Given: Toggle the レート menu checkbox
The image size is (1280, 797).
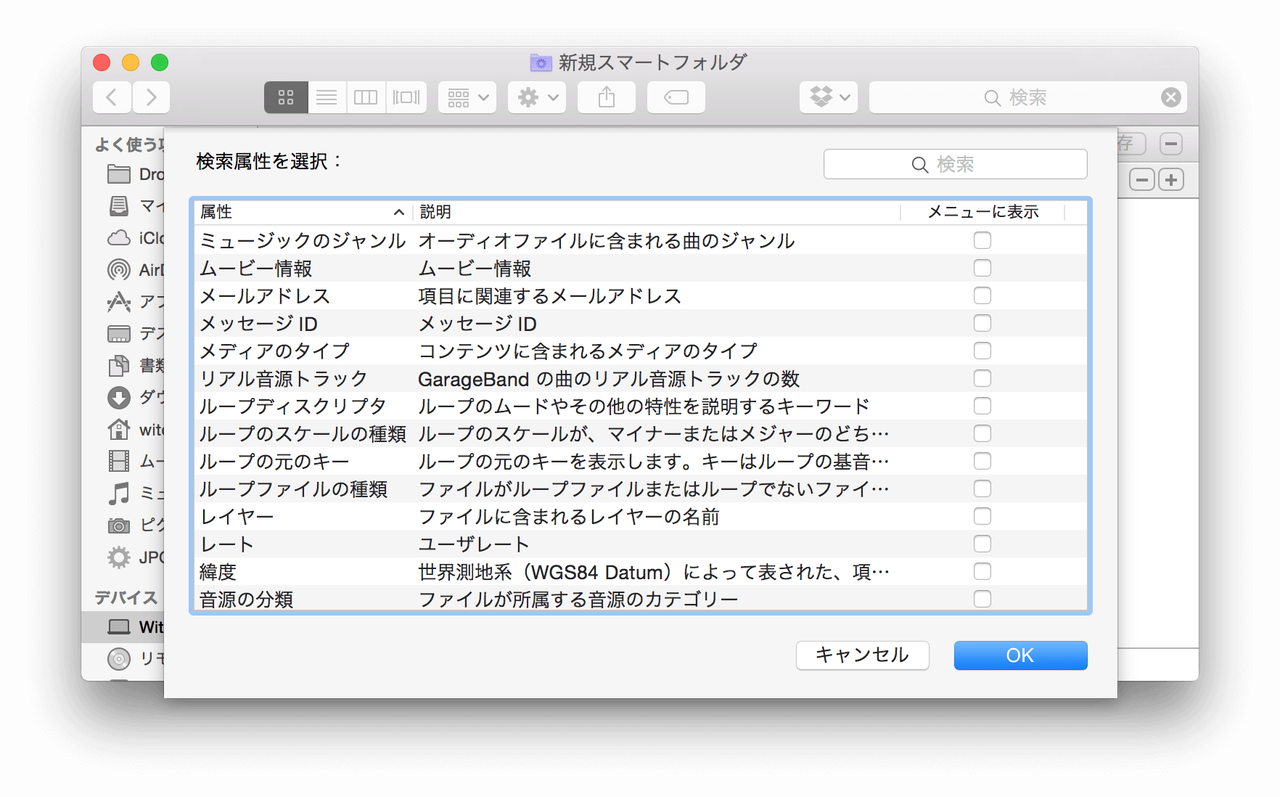Looking at the screenshot, I should (x=983, y=544).
